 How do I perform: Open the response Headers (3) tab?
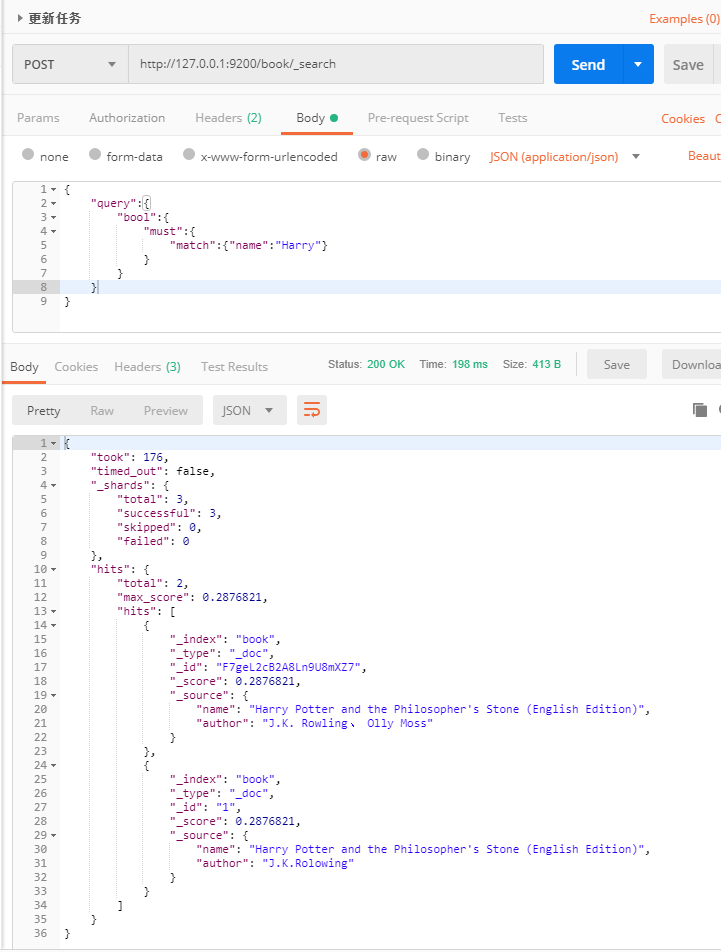[147, 367]
